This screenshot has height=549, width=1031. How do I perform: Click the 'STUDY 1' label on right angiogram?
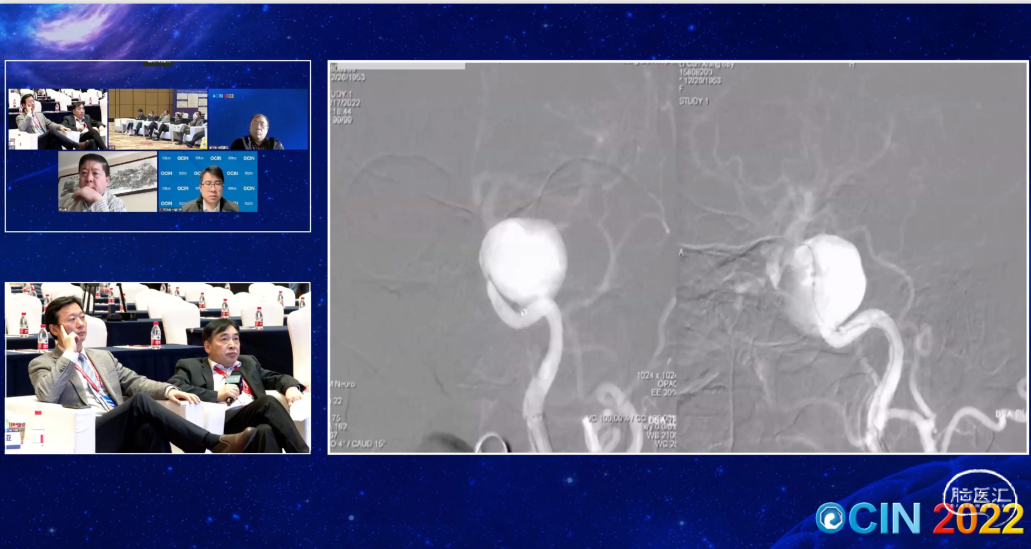[694, 101]
